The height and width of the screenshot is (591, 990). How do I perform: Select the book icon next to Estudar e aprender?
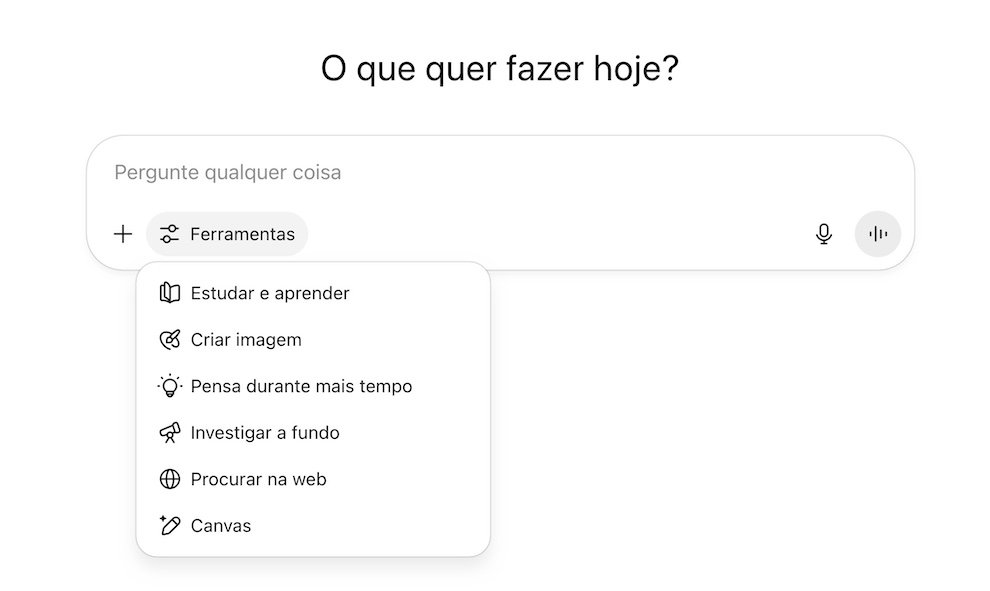[170, 293]
